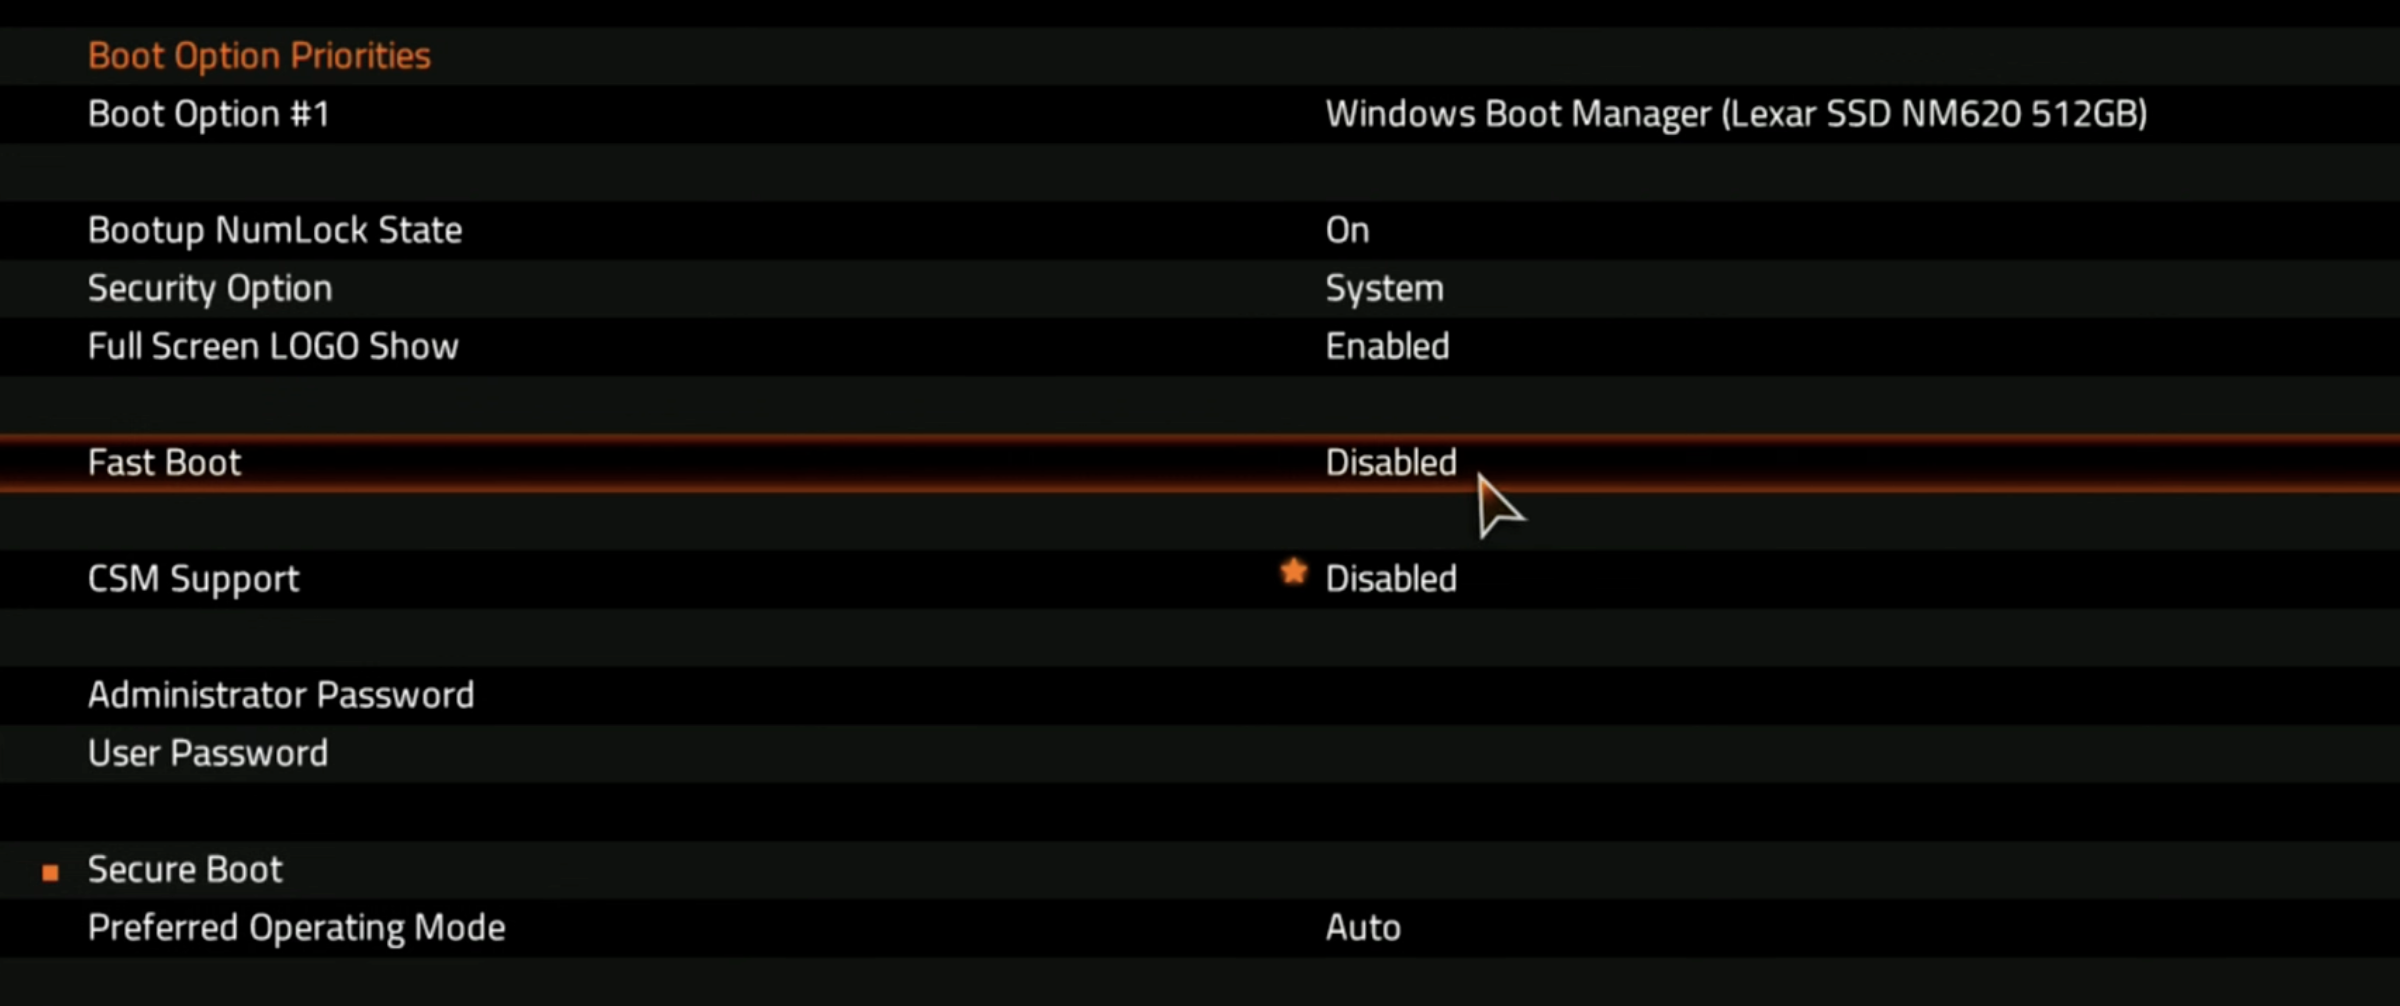This screenshot has height=1006, width=2400.
Task: Click the orange square next to Secure Boot
Action: coord(50,873)
